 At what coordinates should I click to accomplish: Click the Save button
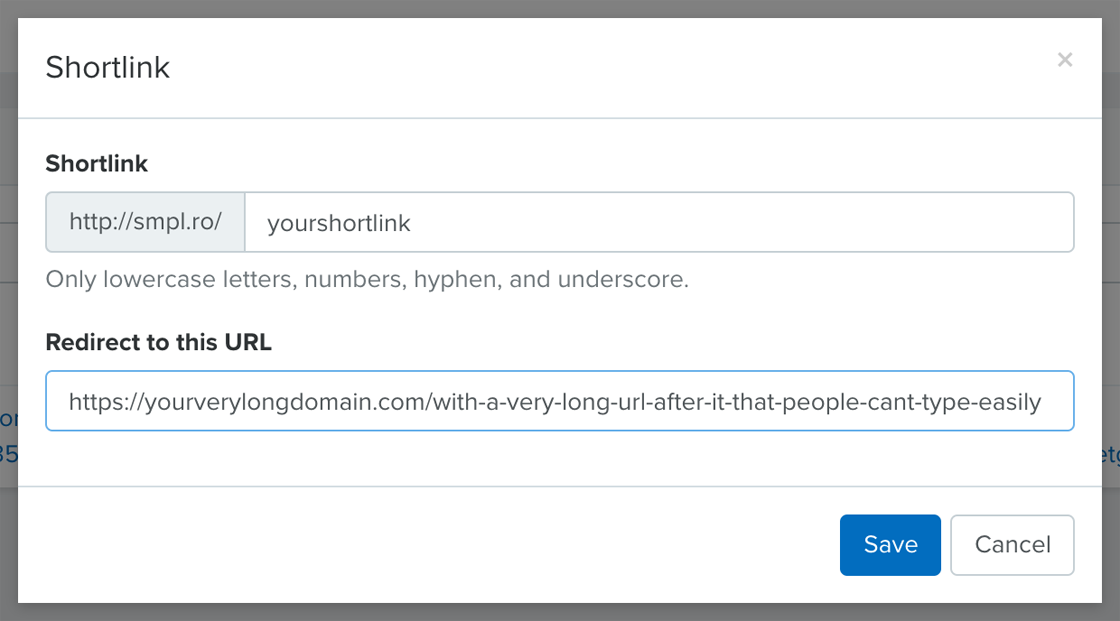pos(890,545)
